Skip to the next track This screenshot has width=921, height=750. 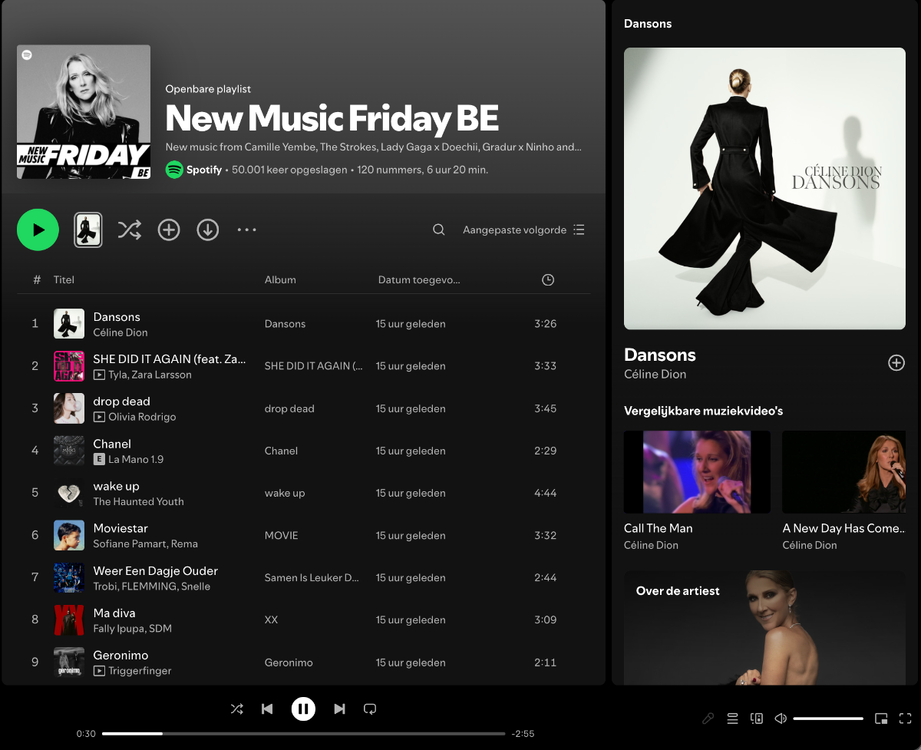point(339,709)
